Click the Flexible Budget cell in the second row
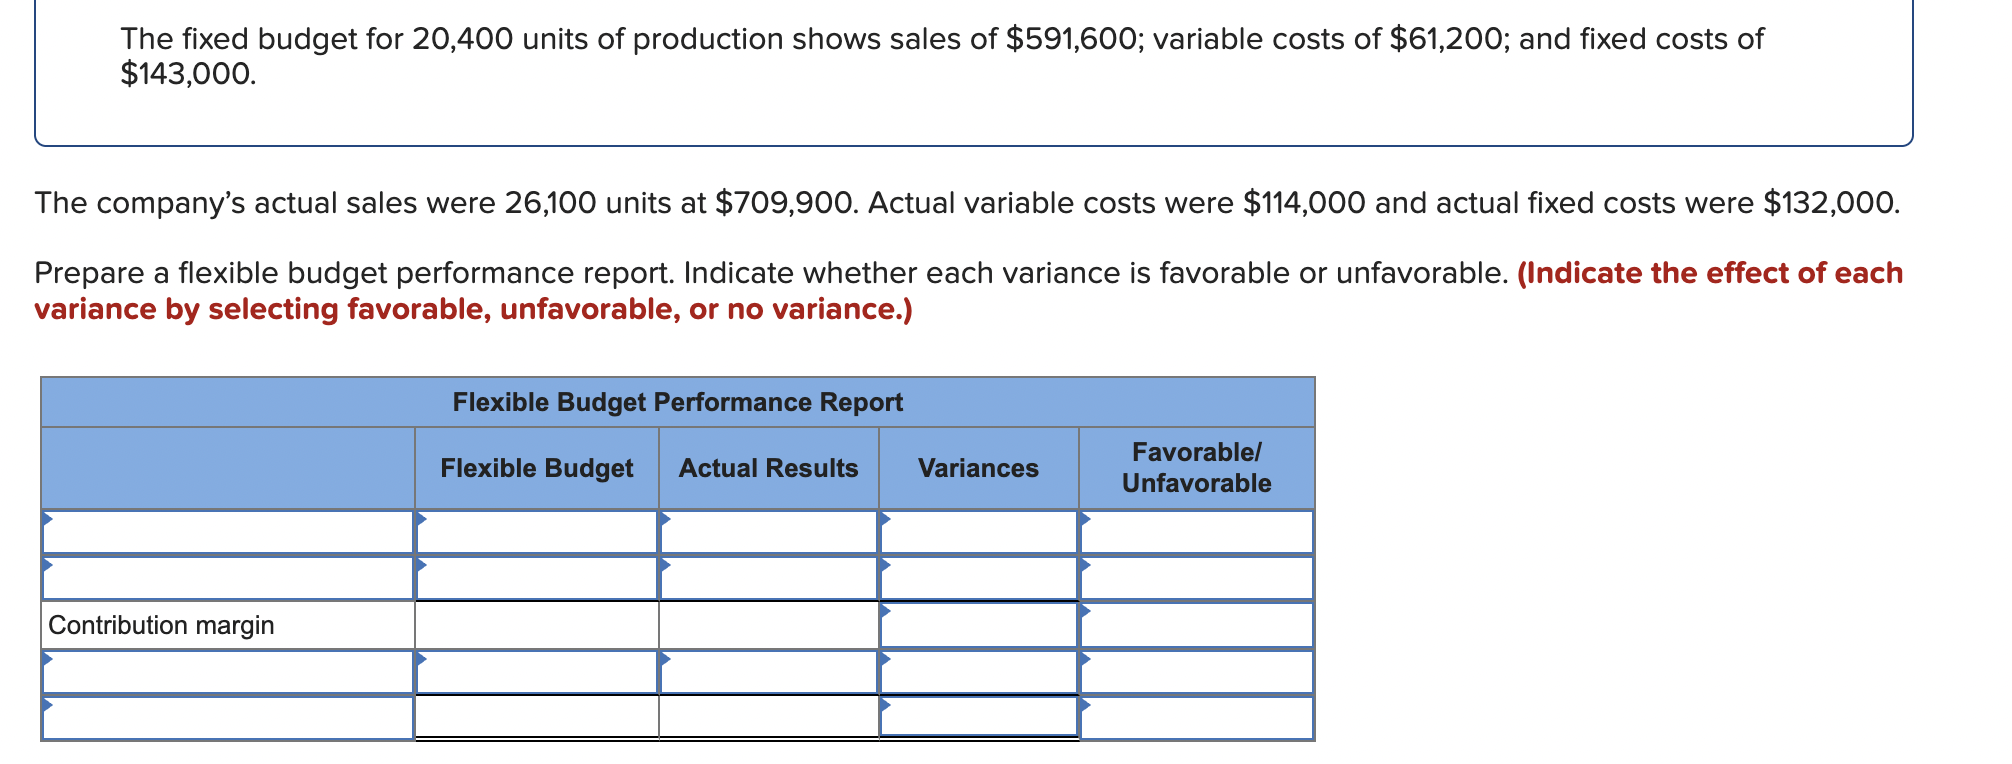This screenshot has height=764, width=2012. pyautogui.click(x=537, y=579)
